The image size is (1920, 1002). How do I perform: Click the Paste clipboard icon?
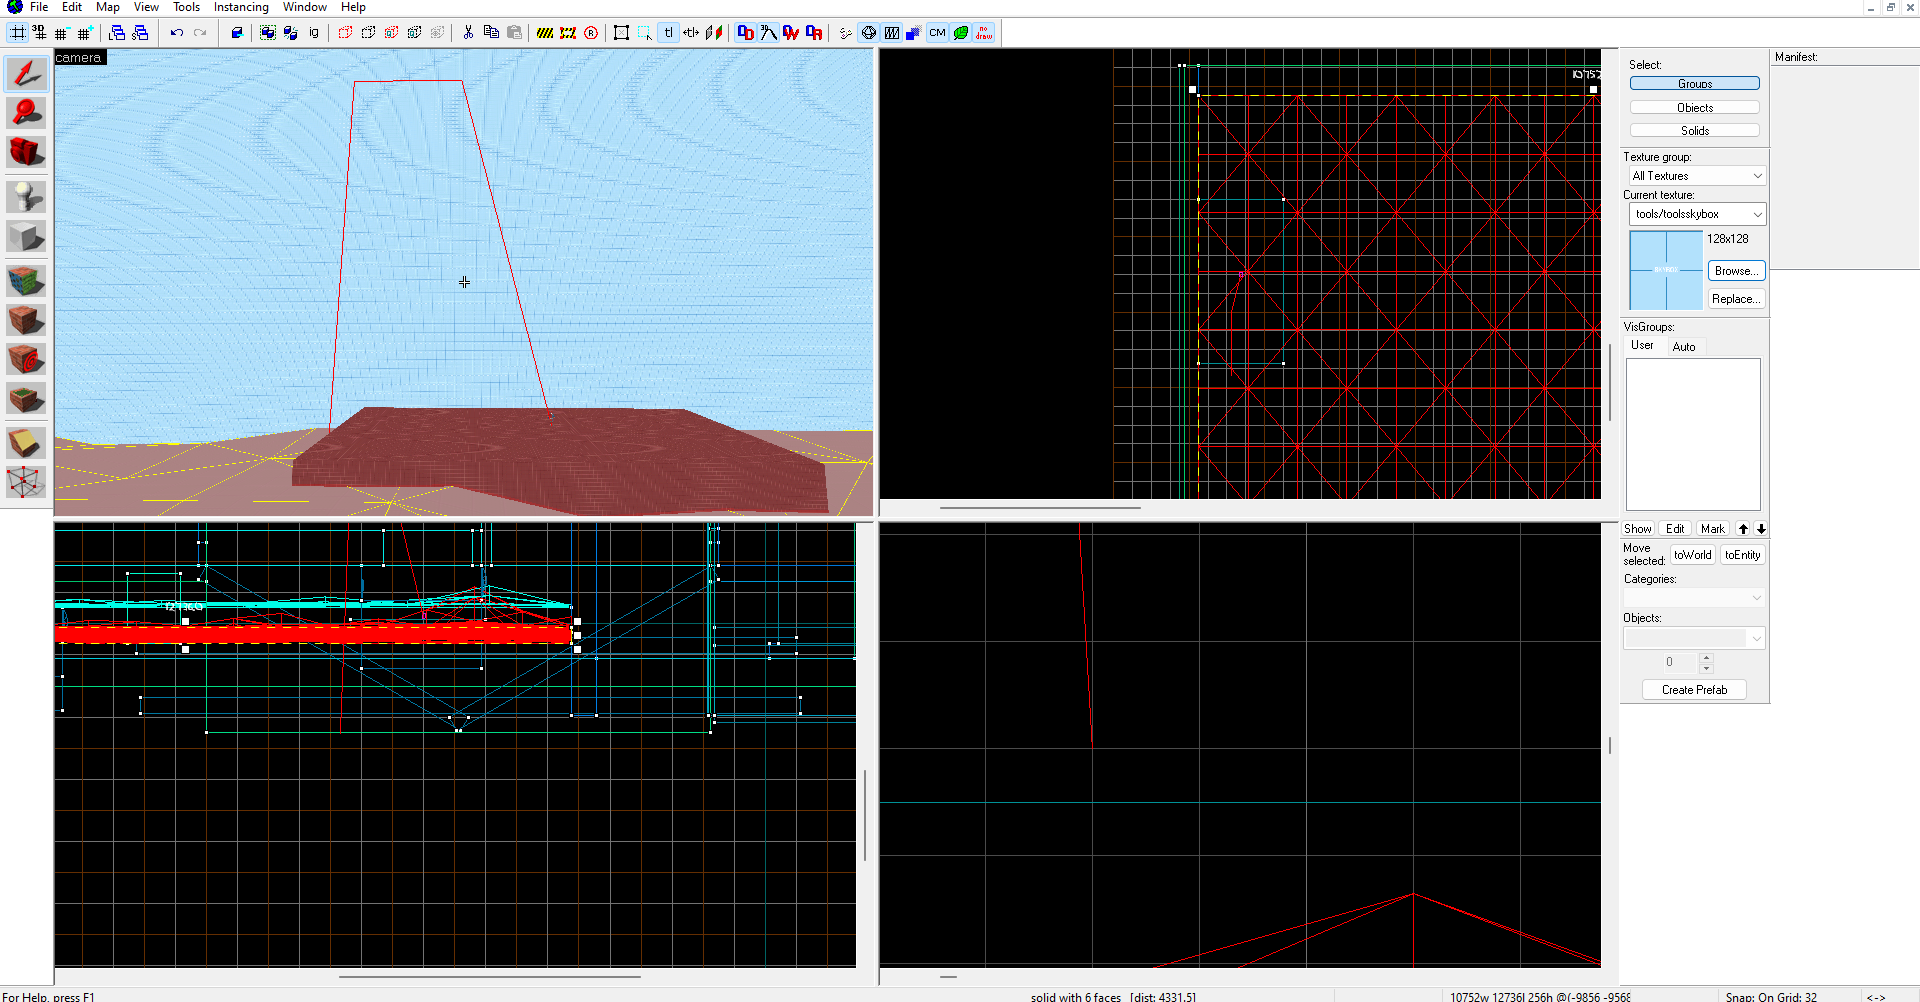514,33
